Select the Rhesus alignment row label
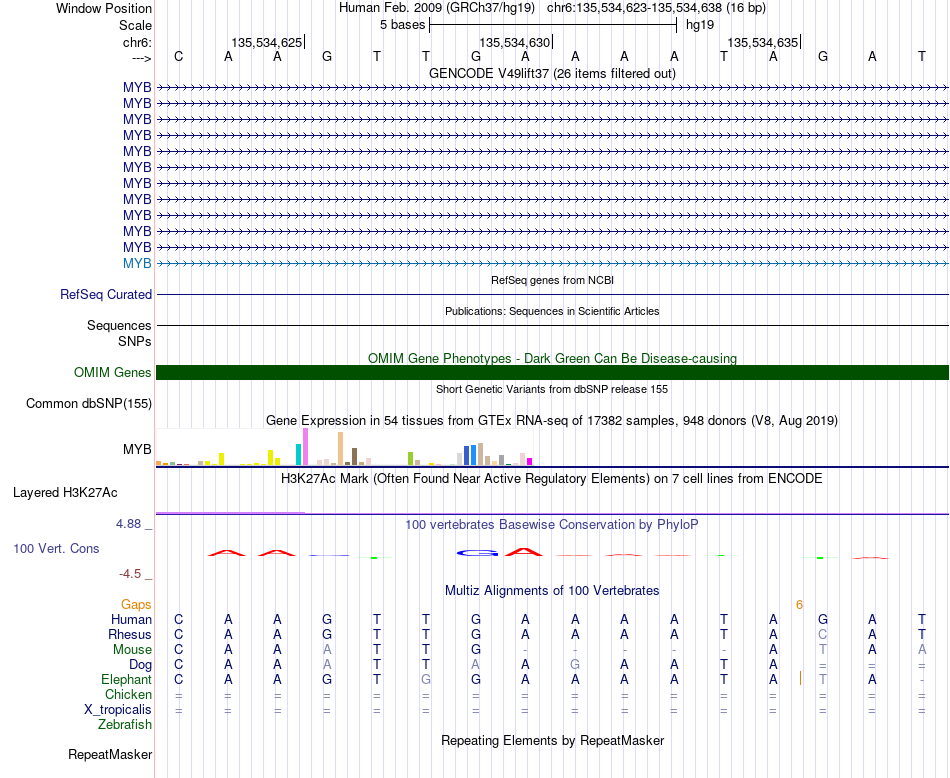The width and height of the screenshot is (950, 778). (x=130, y=634)
